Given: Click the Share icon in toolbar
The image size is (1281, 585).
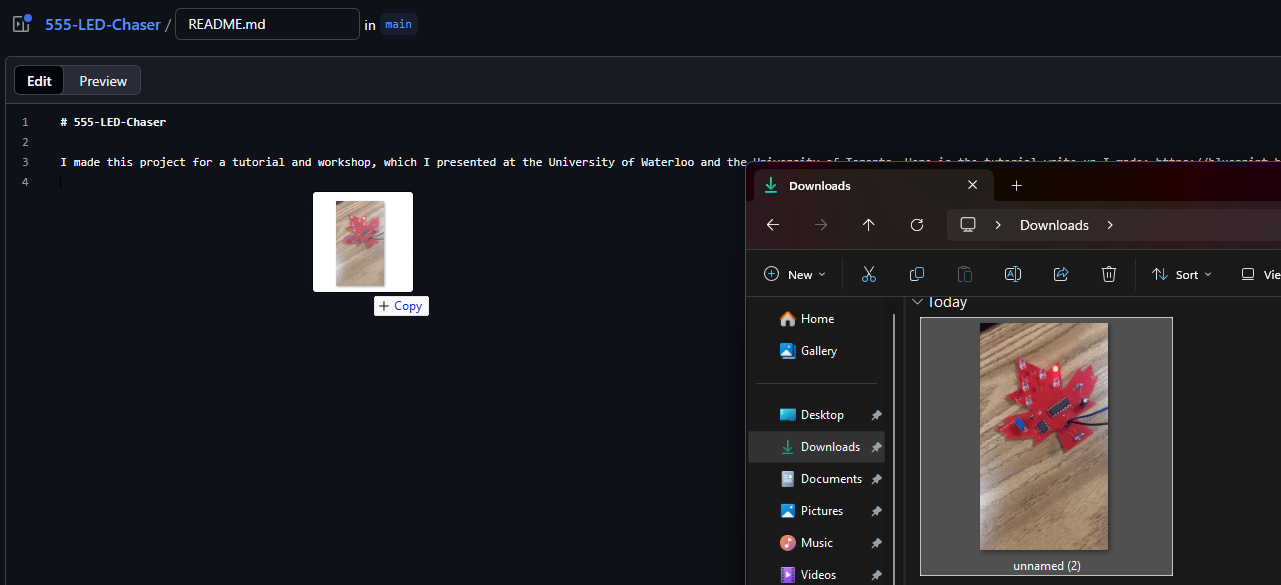Looking at the screenshot, I should point(1061,274).
